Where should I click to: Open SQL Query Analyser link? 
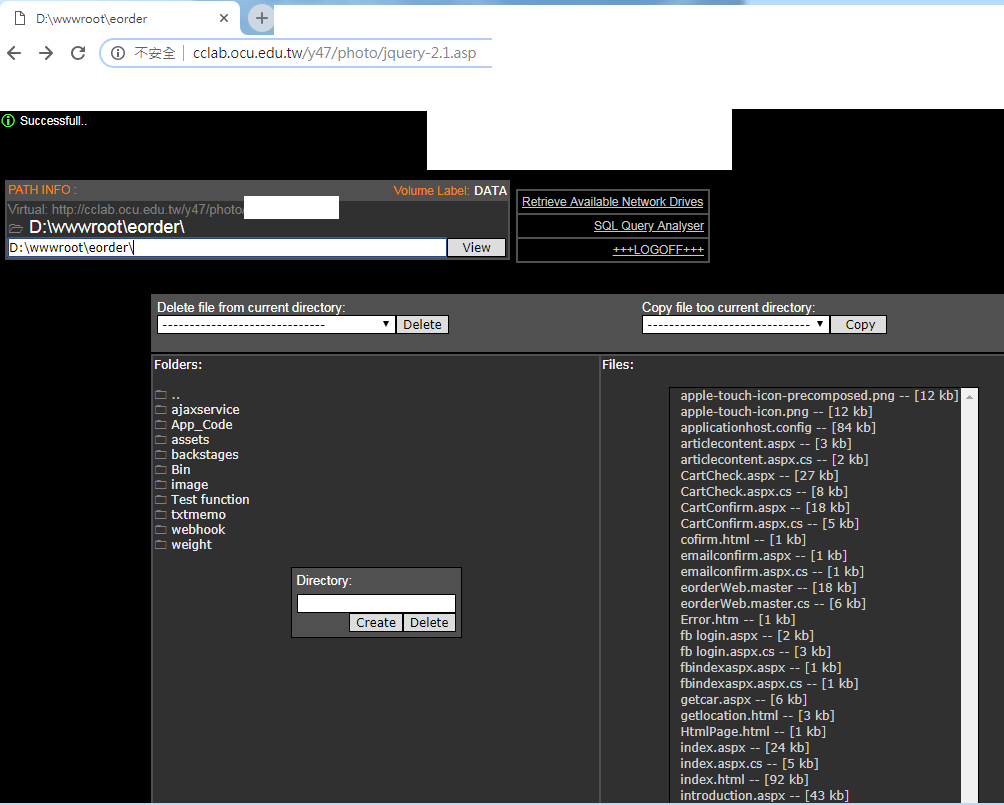coord(649,226)
